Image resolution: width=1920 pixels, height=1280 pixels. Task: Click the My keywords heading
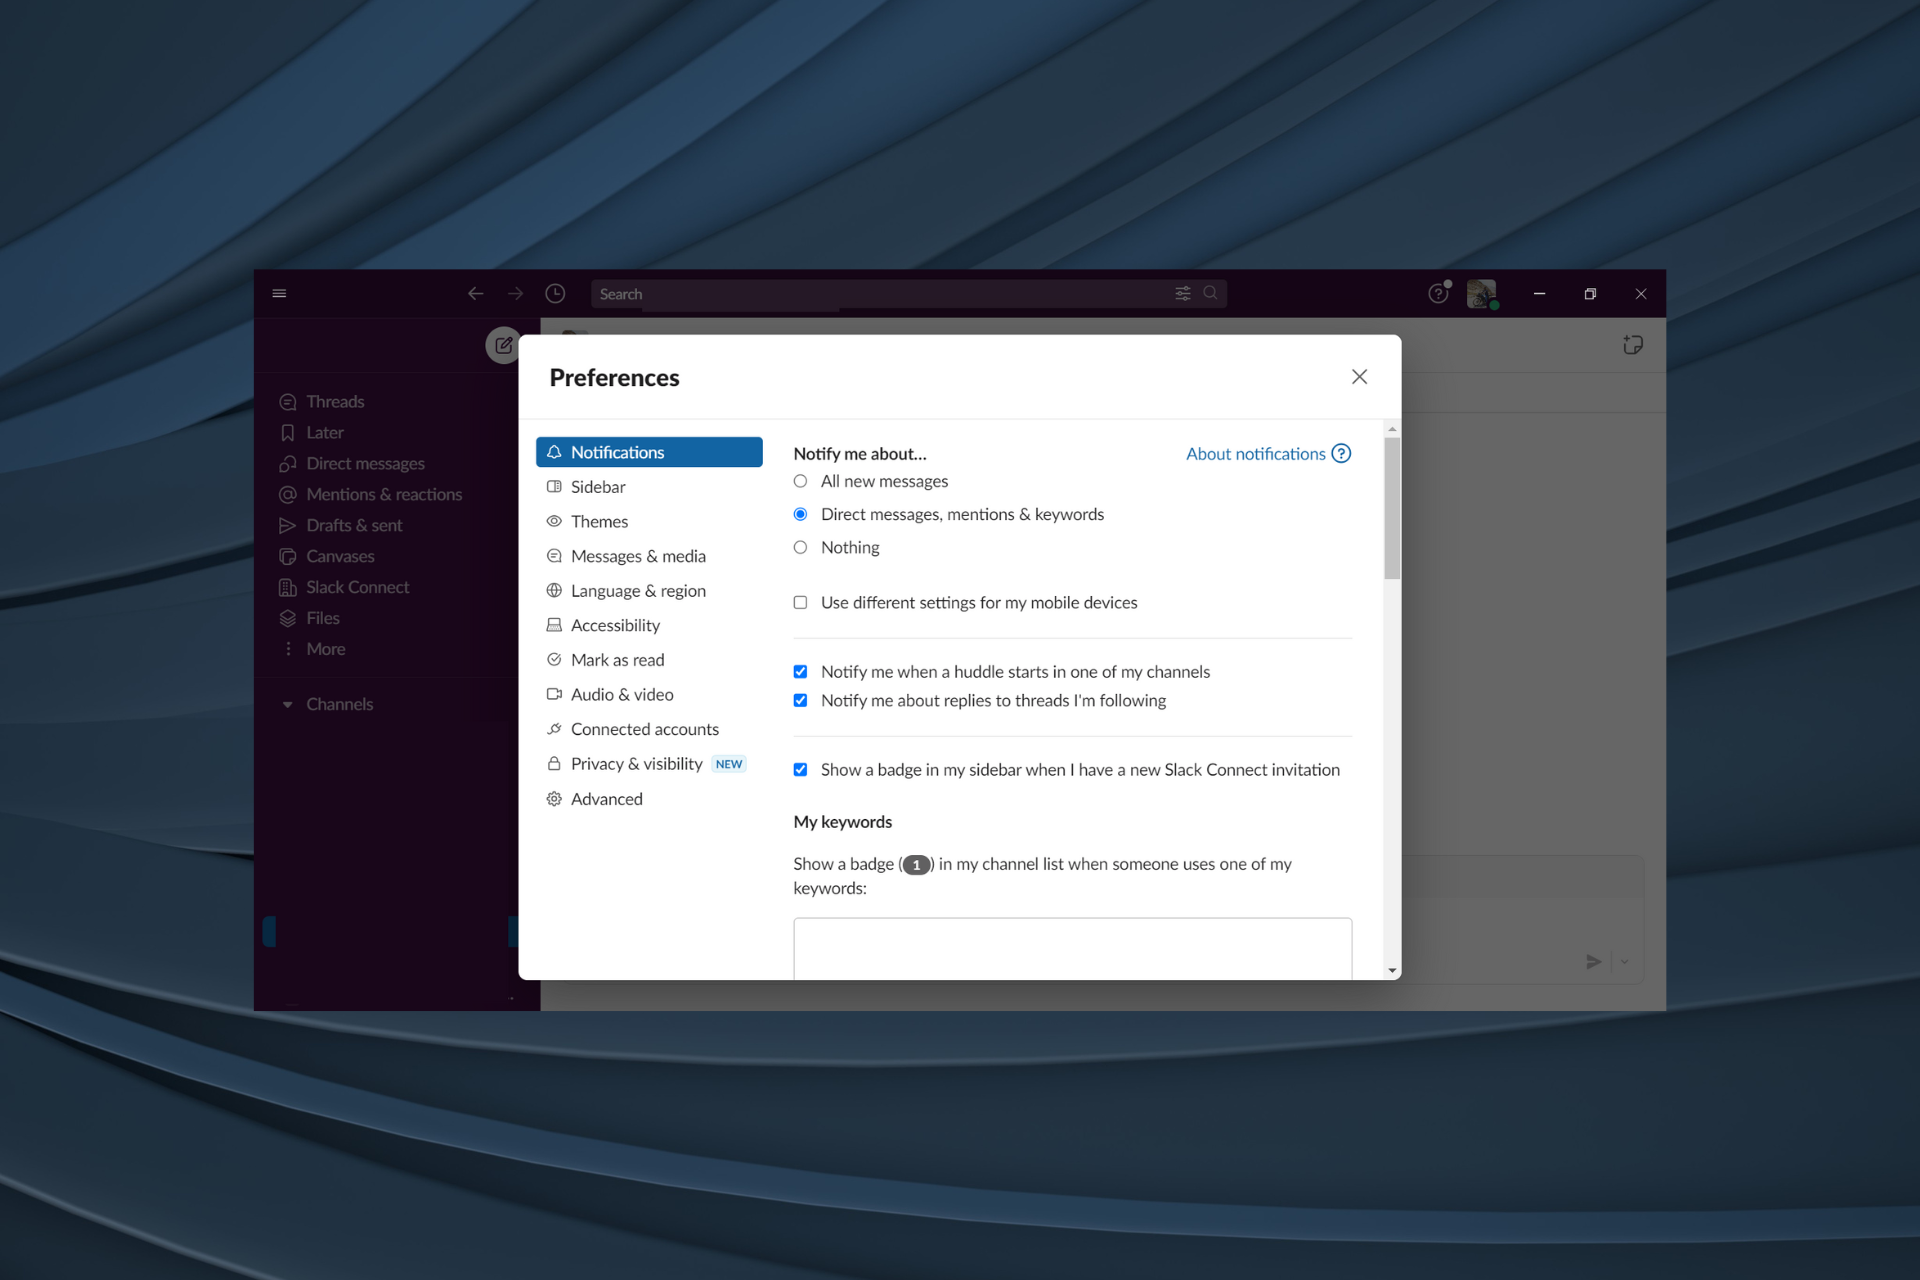pos(842,822)
